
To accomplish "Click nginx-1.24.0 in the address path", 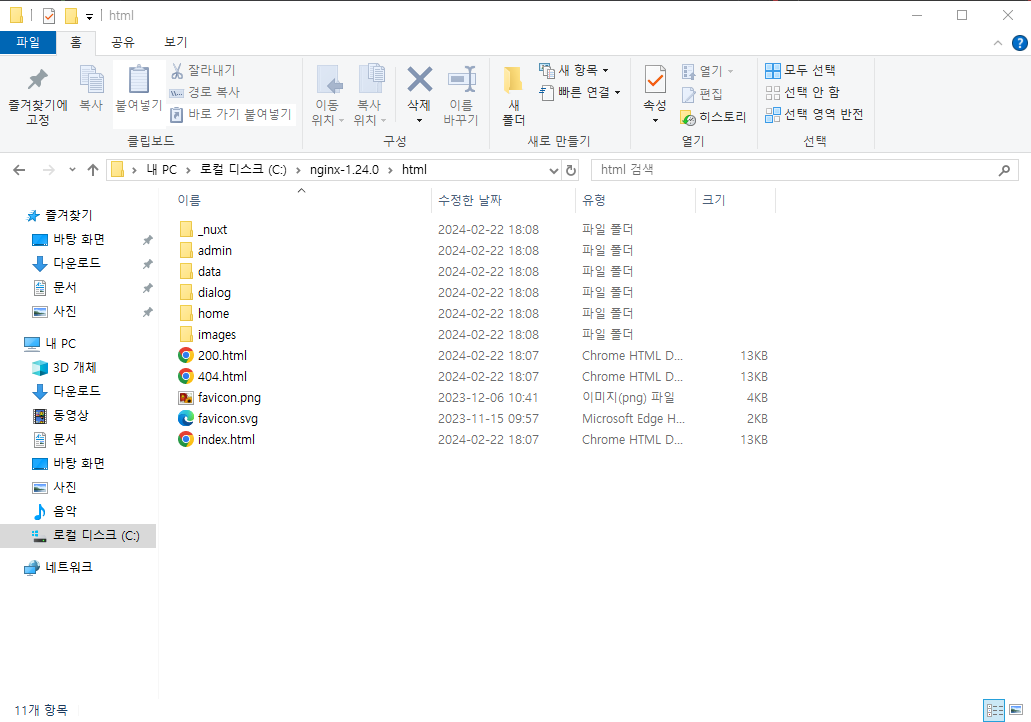I will click(x=344, y=170).
